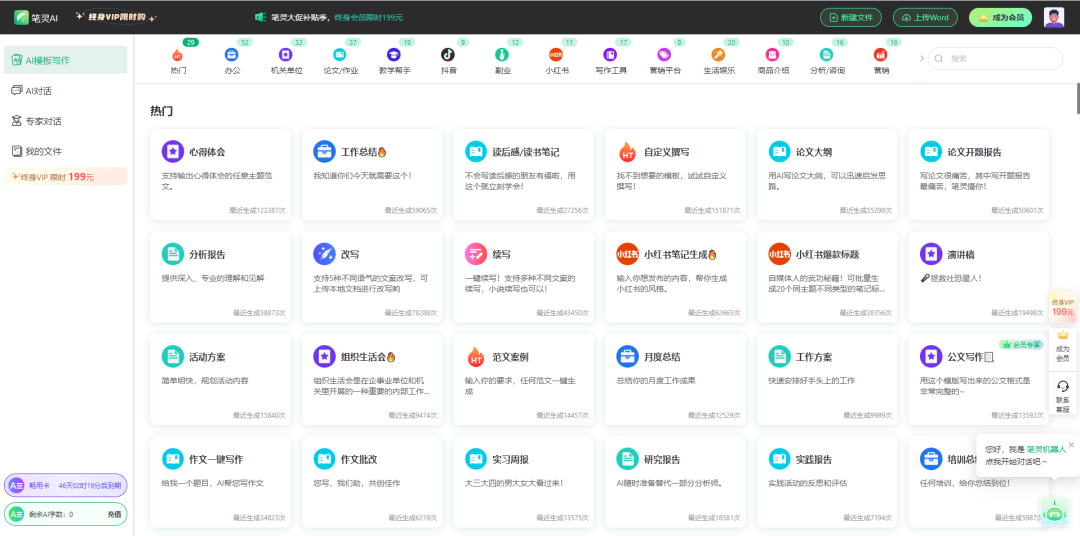The height and width of the screenshot is (536, 1080).
Task: Open the 副业 category icon
Action: coord(502,54)
